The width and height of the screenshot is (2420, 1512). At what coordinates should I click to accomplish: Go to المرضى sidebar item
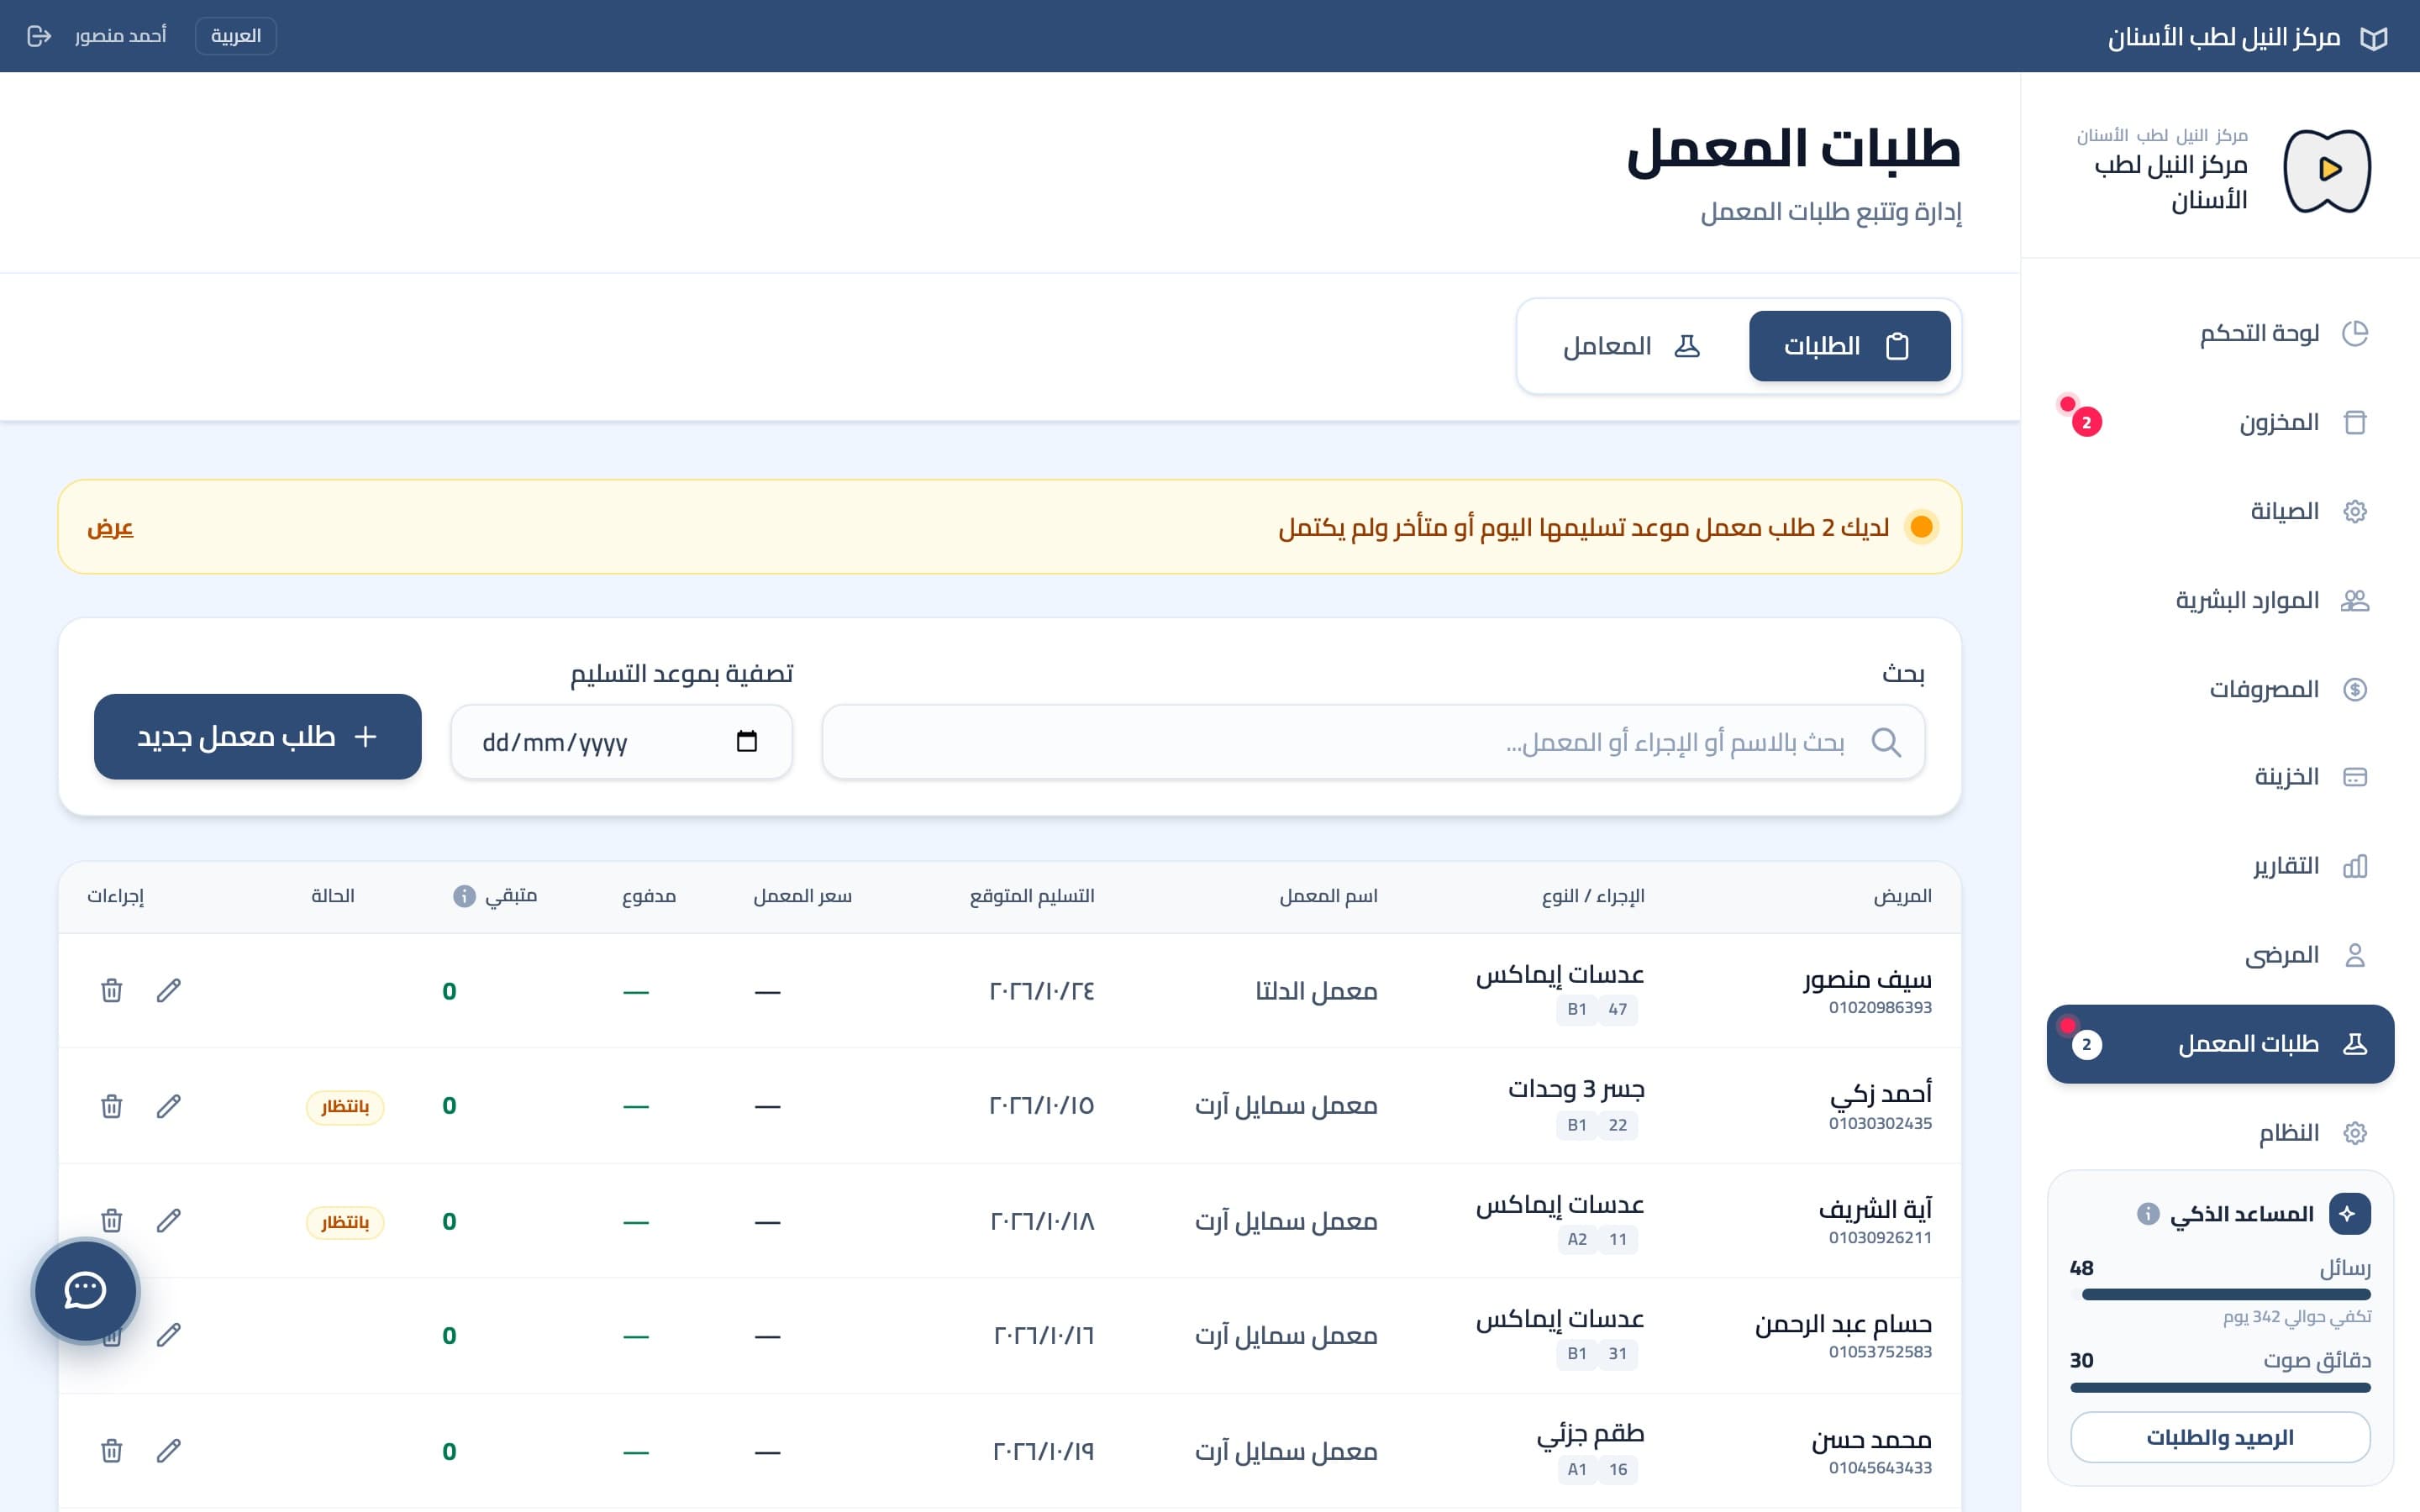click(2220, 955)
